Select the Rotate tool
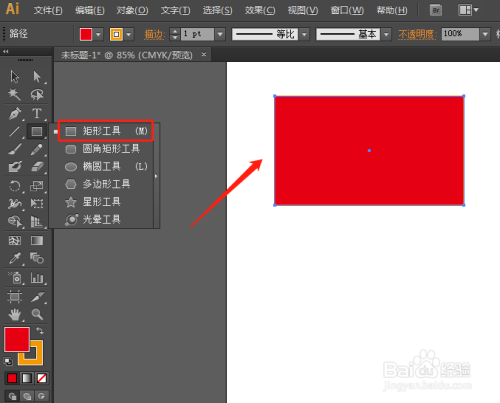500x403 pixels. [x=14, y=186]
